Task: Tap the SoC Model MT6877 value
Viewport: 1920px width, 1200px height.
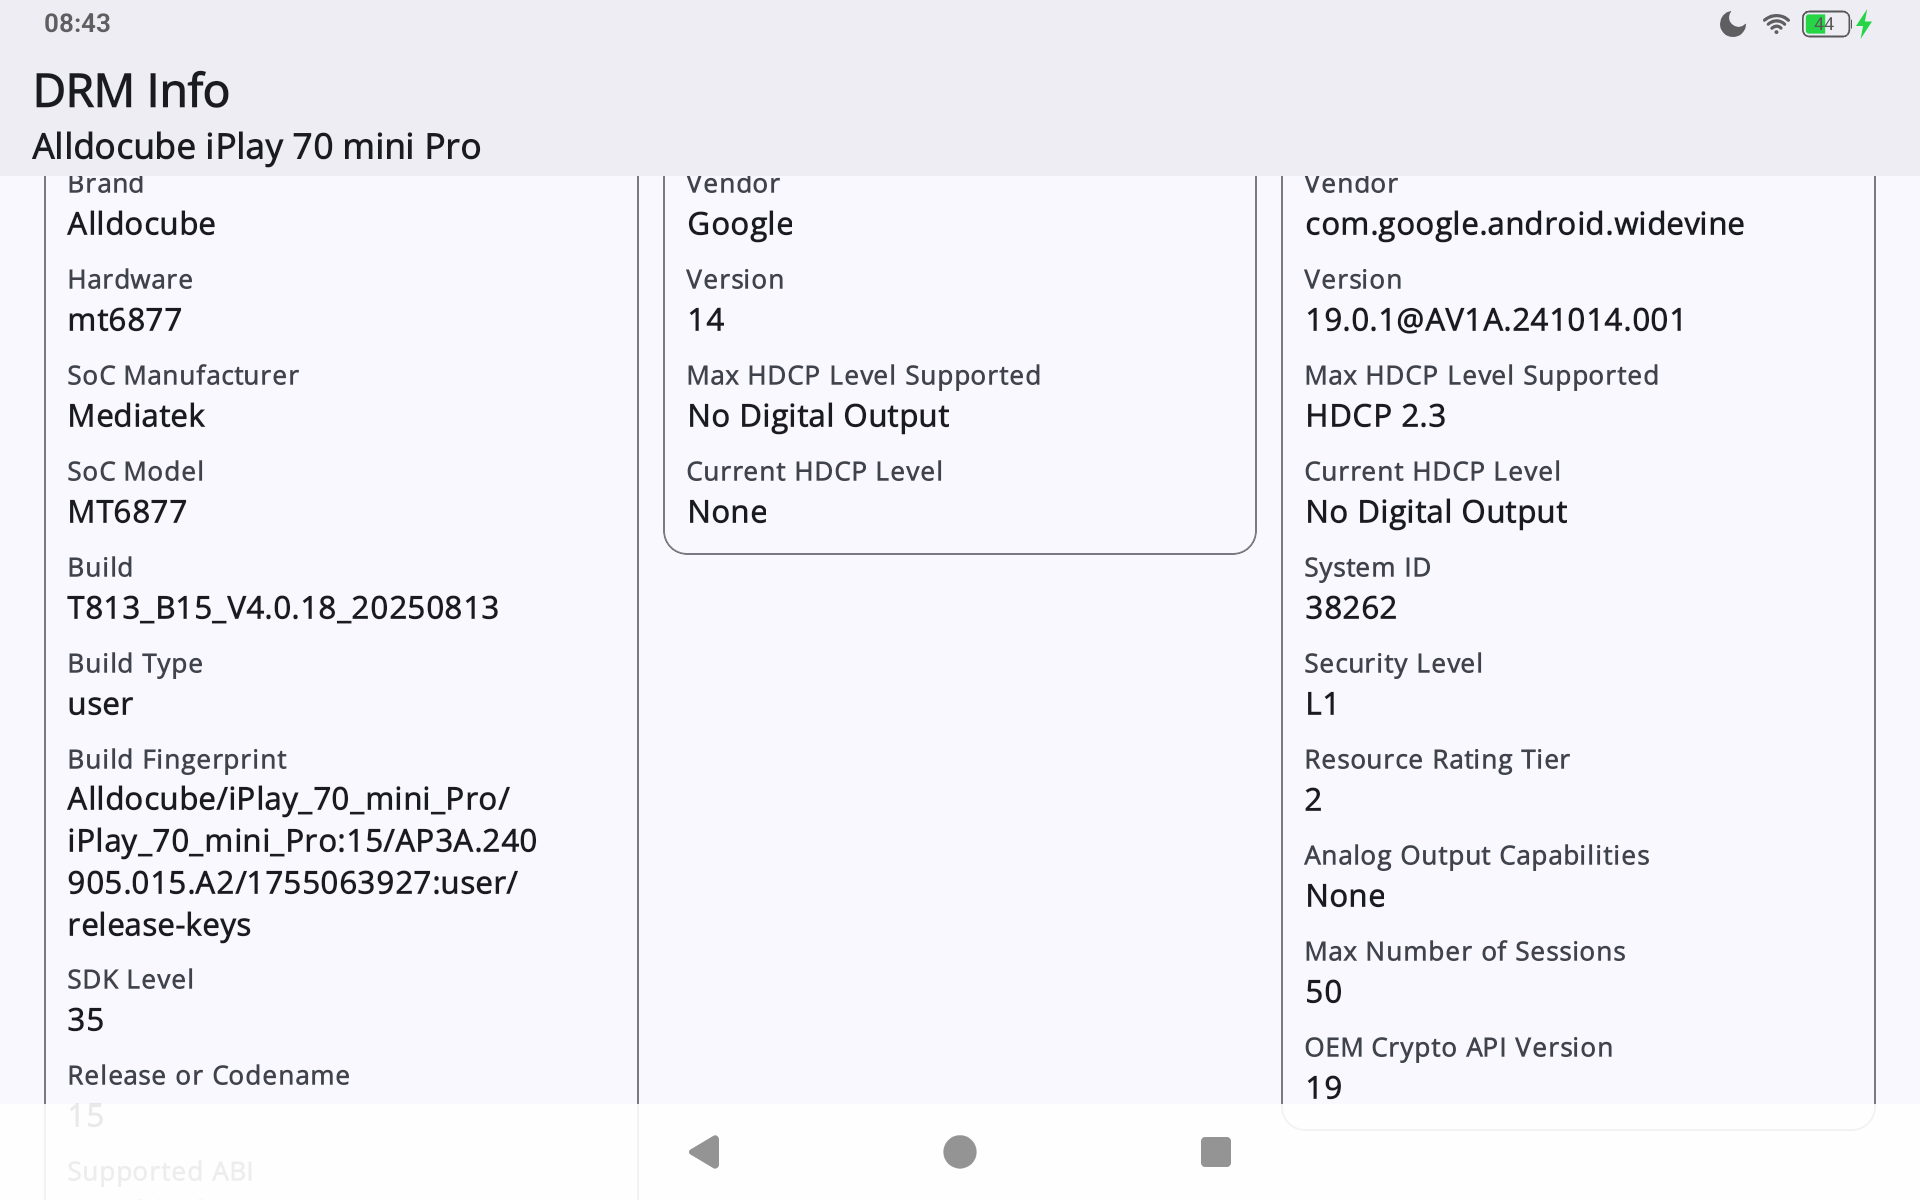Action: click(127, 512)
